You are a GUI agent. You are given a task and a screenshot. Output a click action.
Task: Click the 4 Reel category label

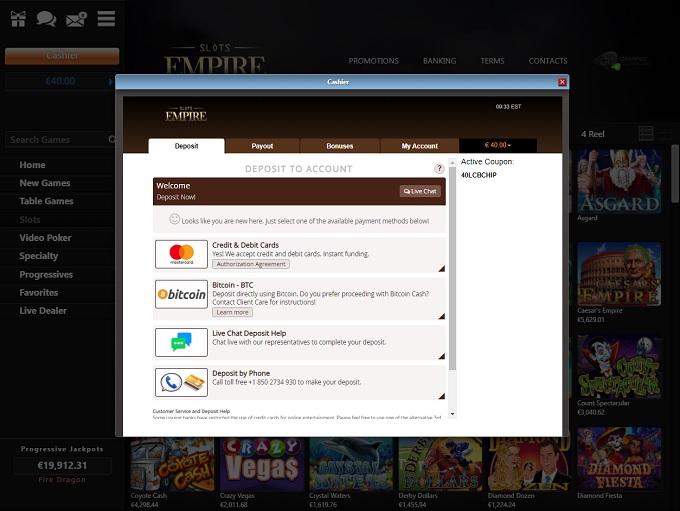coord(592,134)
